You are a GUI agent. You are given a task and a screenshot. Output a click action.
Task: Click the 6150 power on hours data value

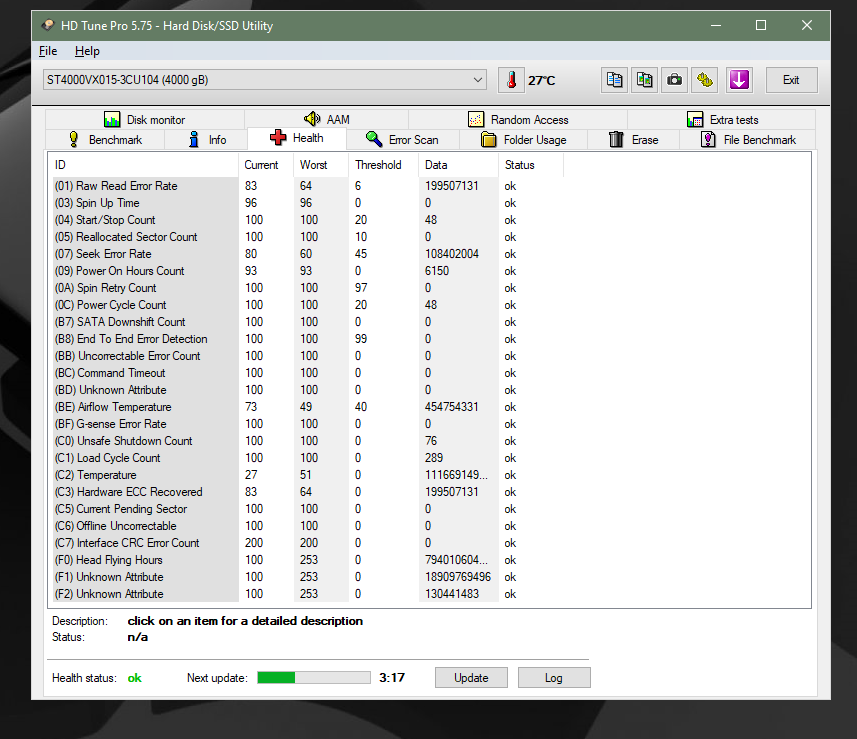coord(437,271)
